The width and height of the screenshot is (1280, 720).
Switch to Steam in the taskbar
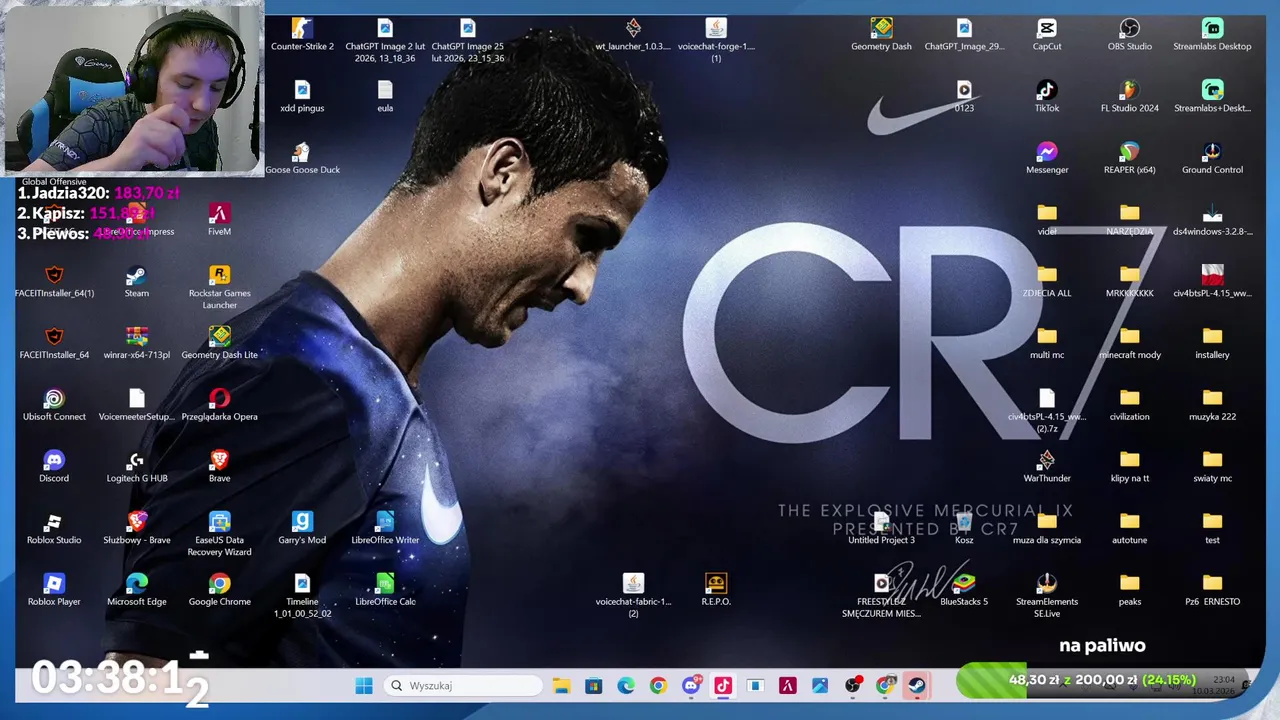coord(916,685)
